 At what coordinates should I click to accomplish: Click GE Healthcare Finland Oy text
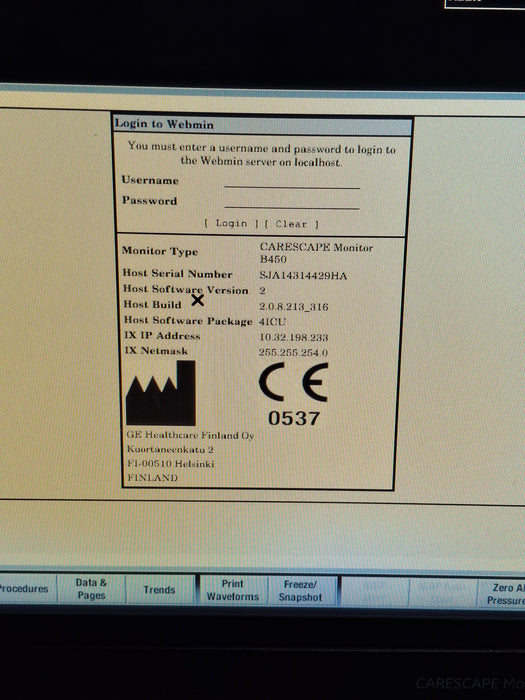click(190, 435)
